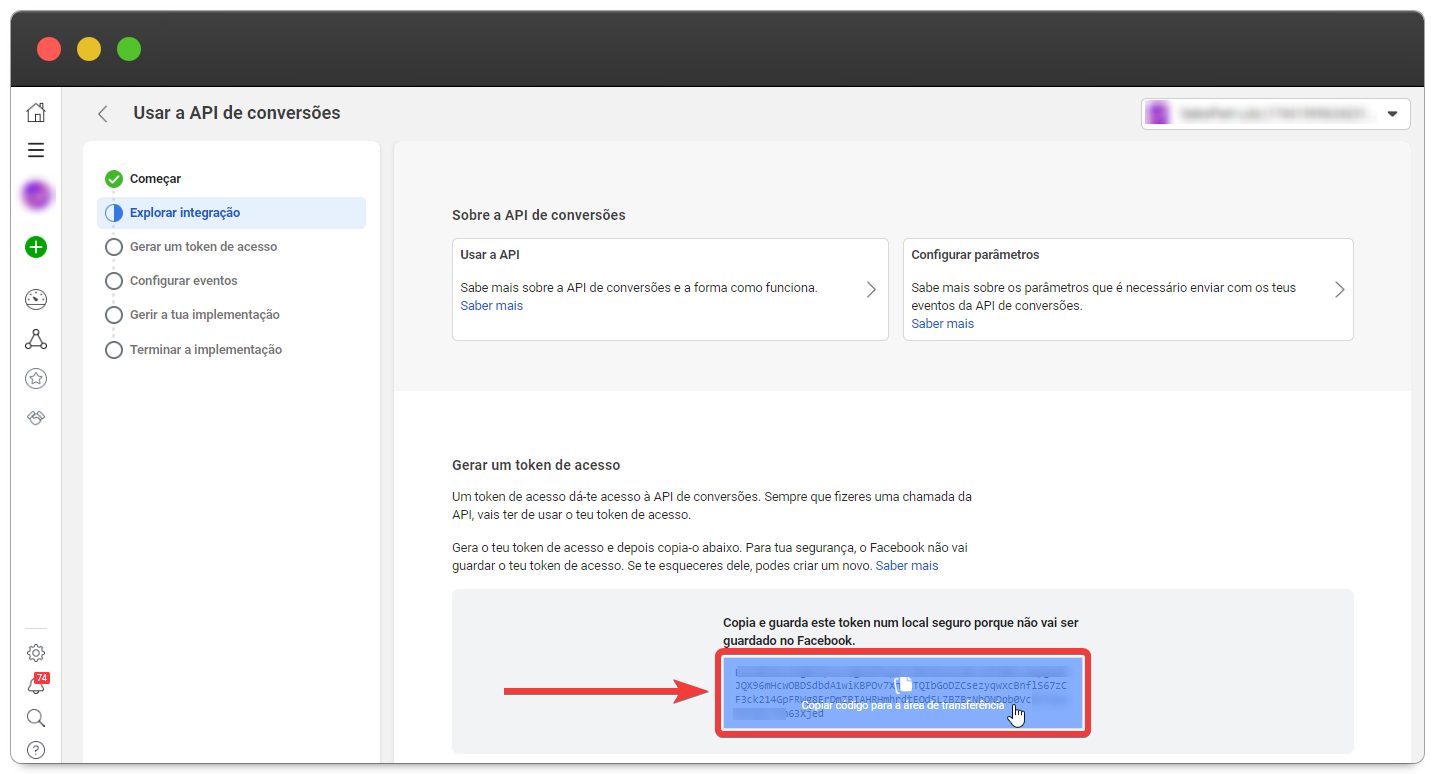
Task: Select the 'Gerar um token de acesso' step
Action: click(203, 247)
